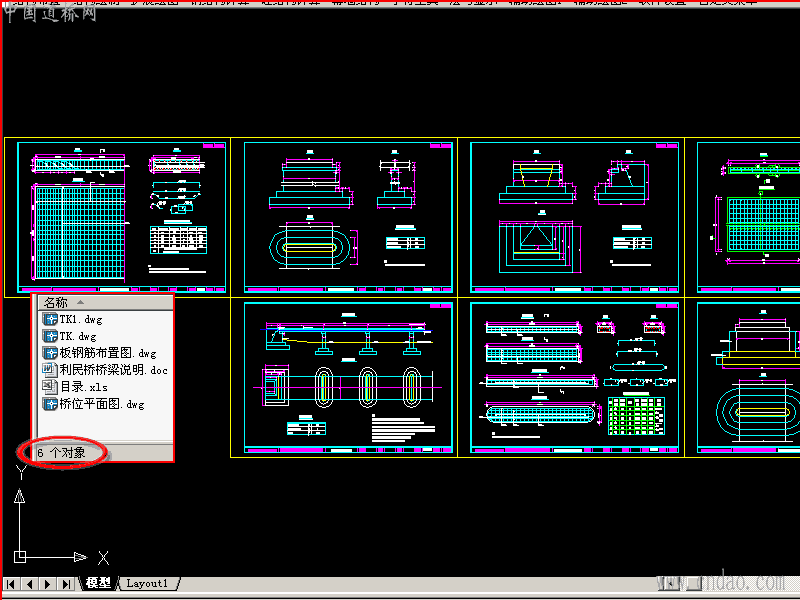The height and width of the screenshot is (600, 800).
Task: Select the 利民桥桥梁说明.doc file name
Action: pos(113,370)
